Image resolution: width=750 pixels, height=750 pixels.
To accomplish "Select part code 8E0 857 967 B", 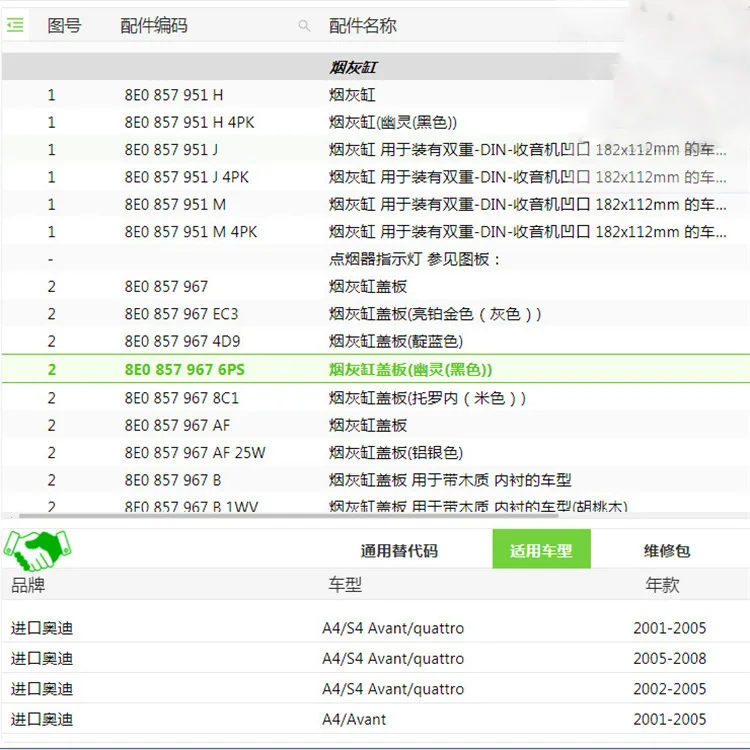I will pyautogui.click(x=173, y=480).
